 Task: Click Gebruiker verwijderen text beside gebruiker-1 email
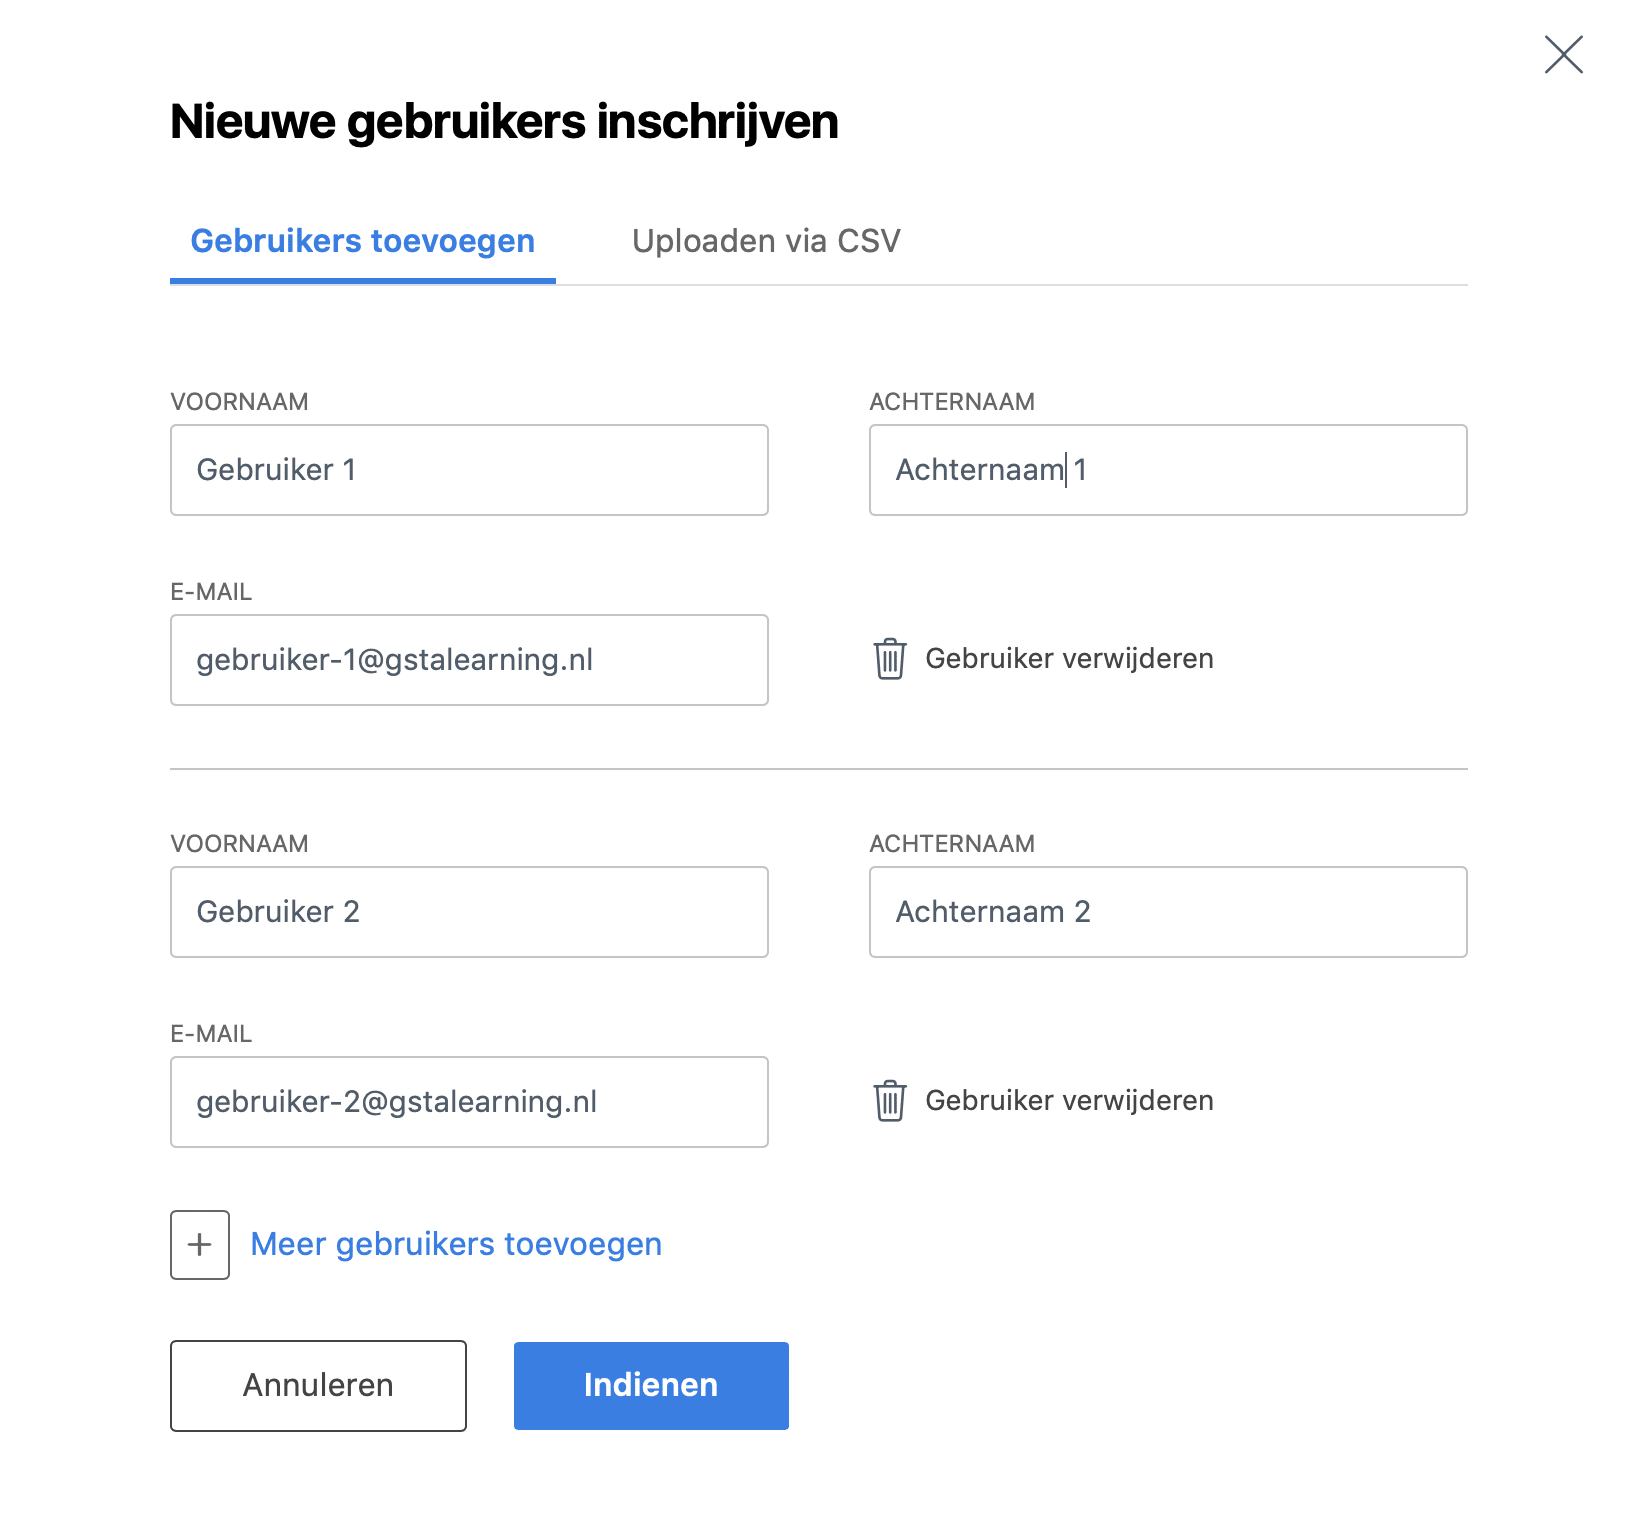point(1069,659)
